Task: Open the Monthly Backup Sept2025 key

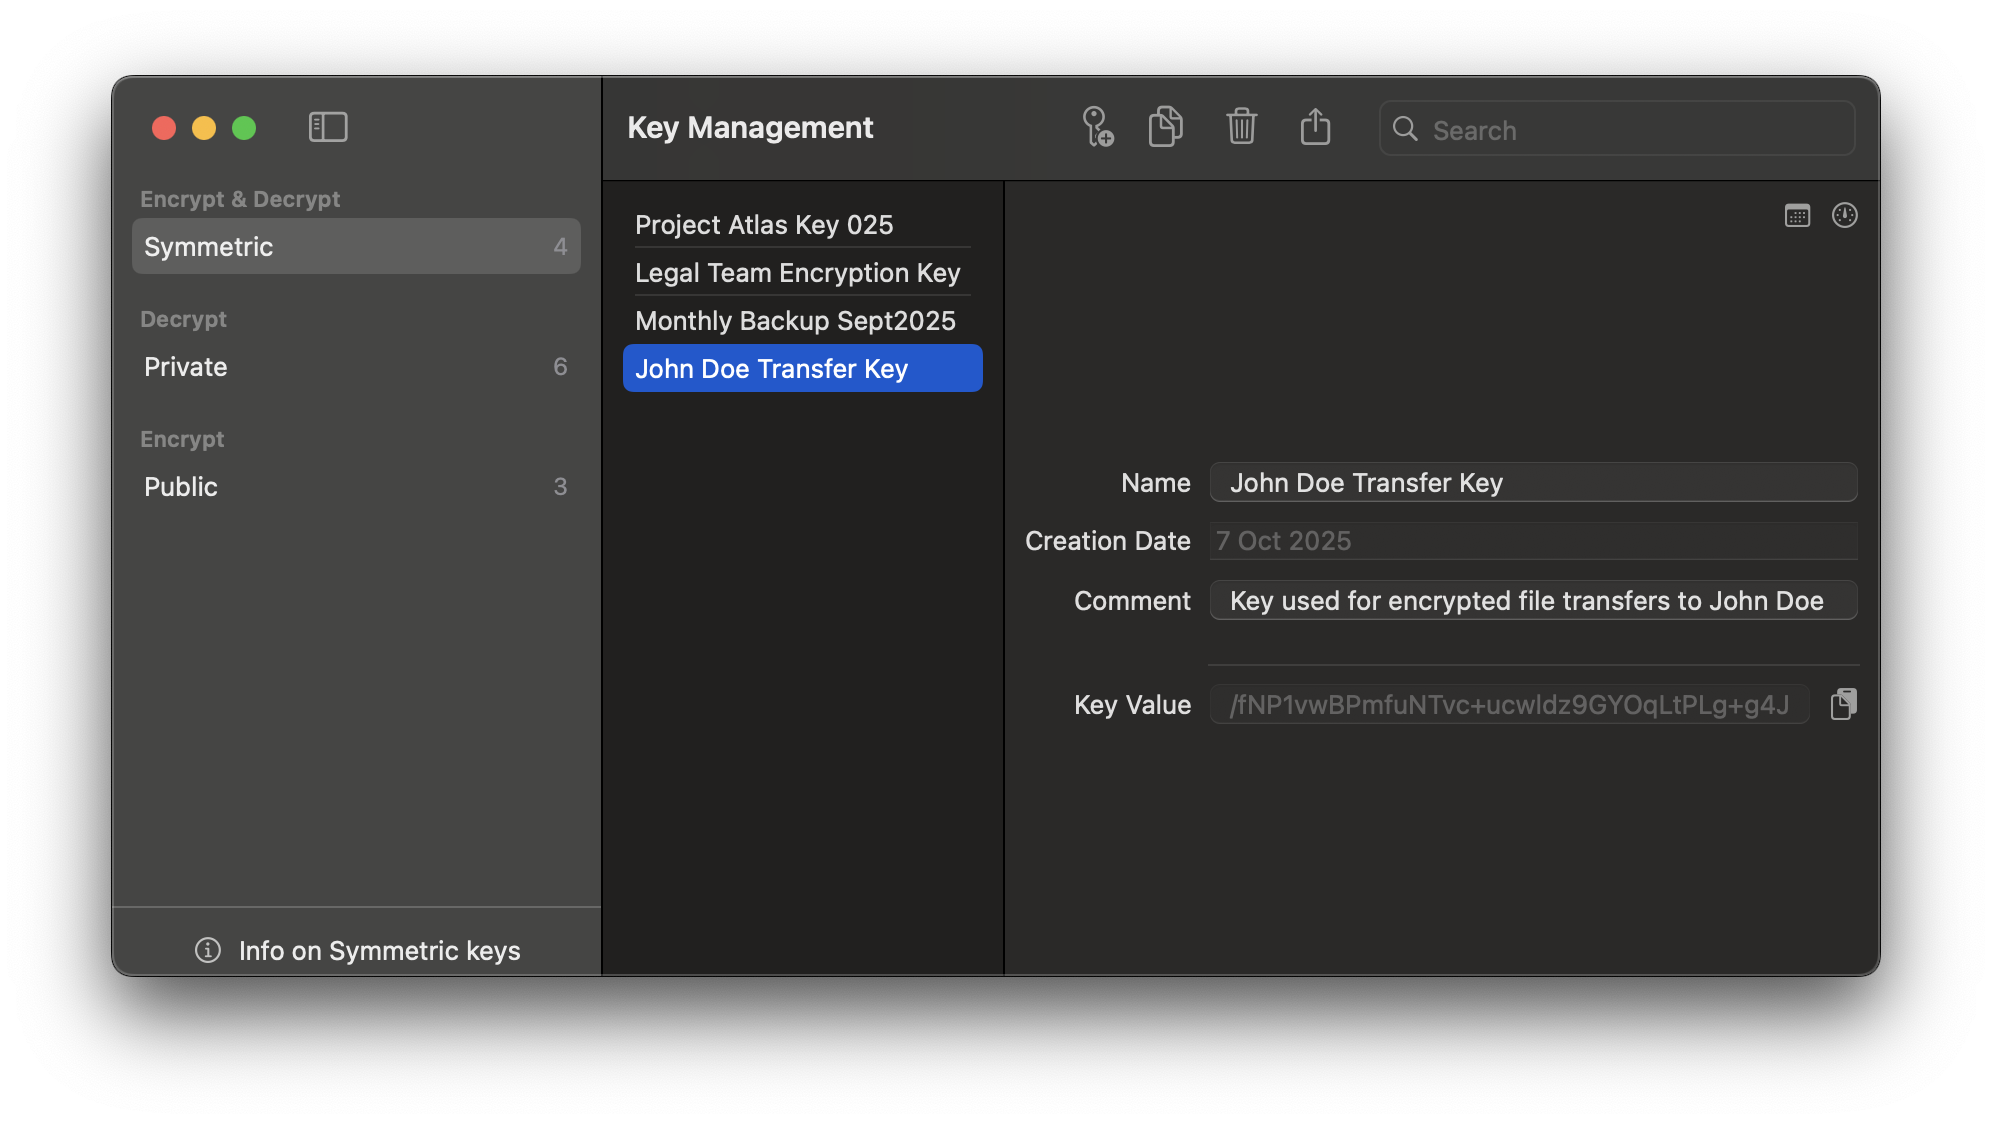Action: 795,320
